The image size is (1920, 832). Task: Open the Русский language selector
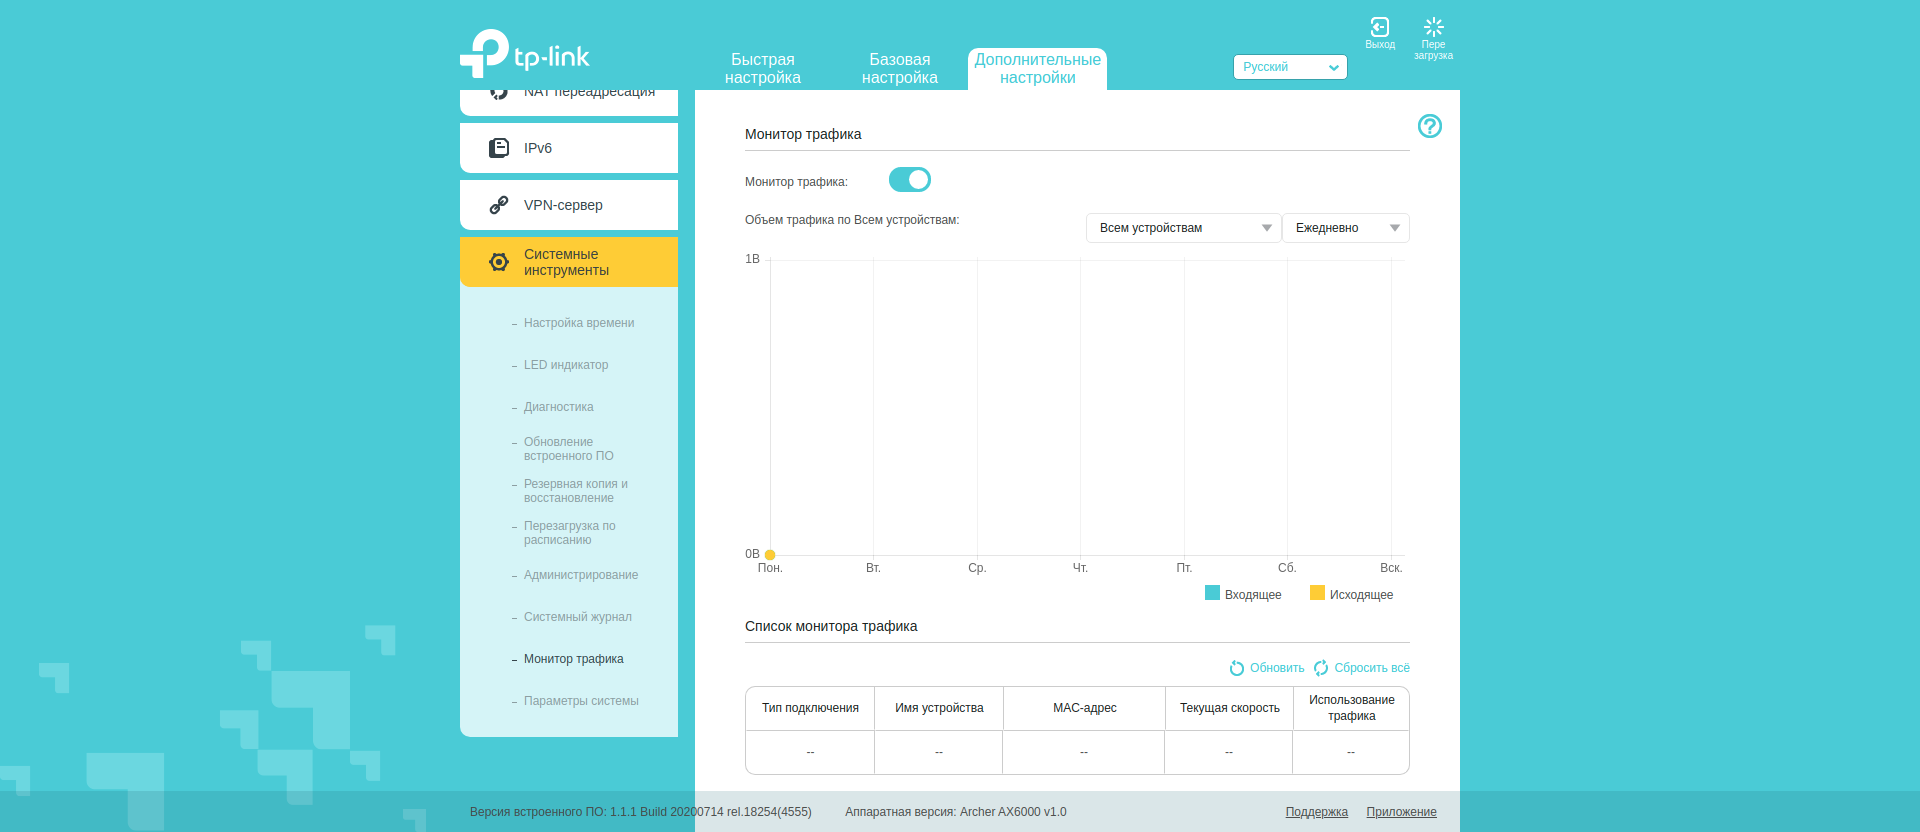1289,67
